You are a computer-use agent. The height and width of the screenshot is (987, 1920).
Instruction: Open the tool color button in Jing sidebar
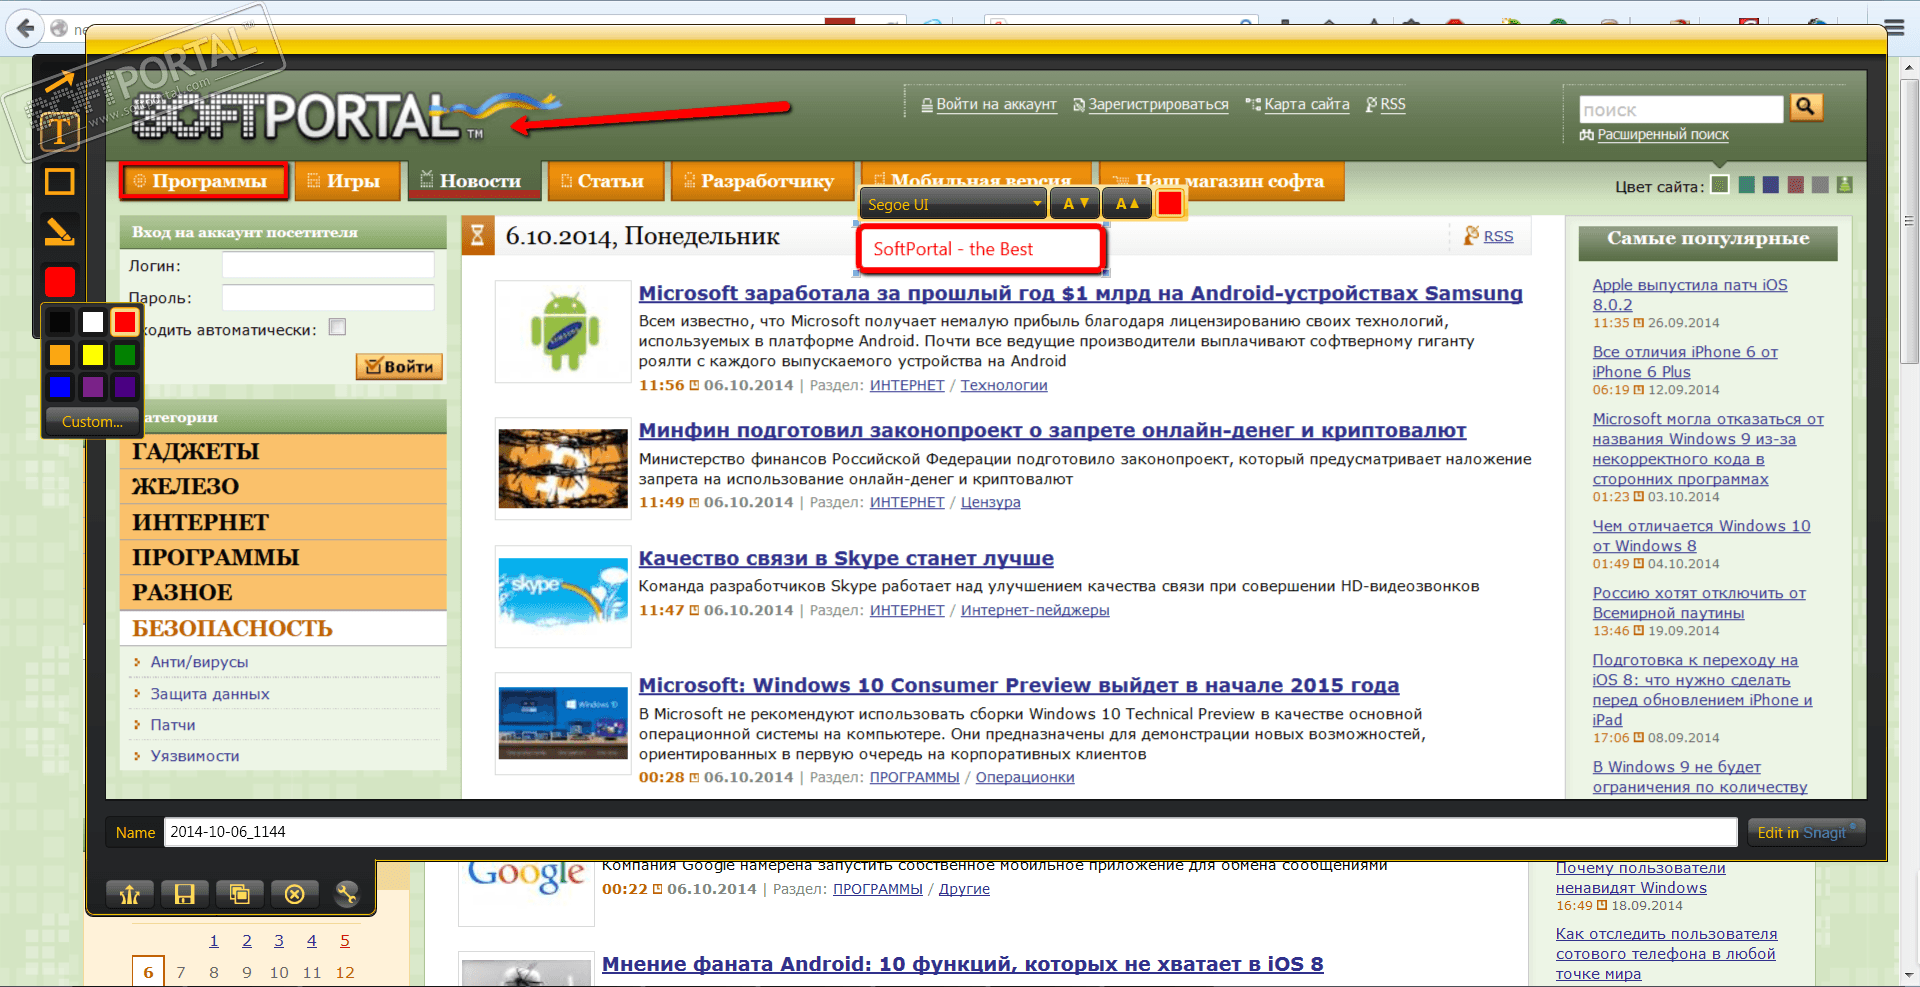pyautogui.click(x=60, y=282)
